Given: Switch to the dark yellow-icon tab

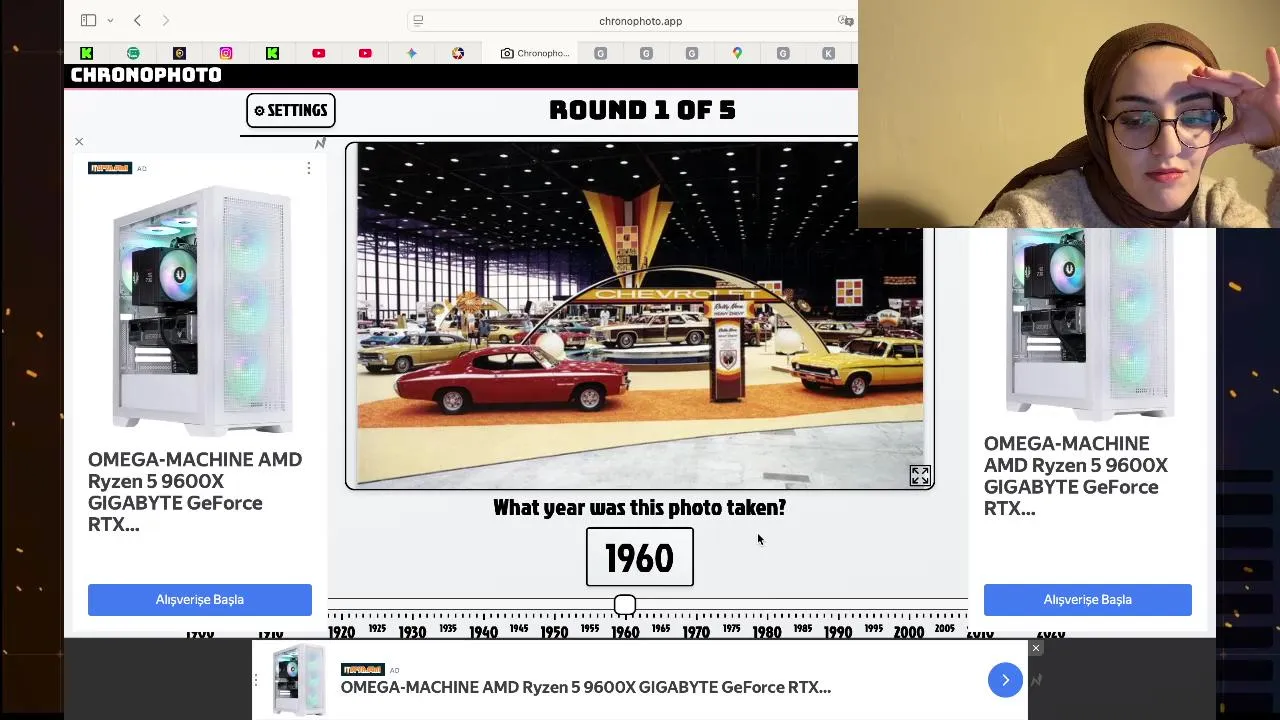Looking at the screenshot, I should coord(179,53).
